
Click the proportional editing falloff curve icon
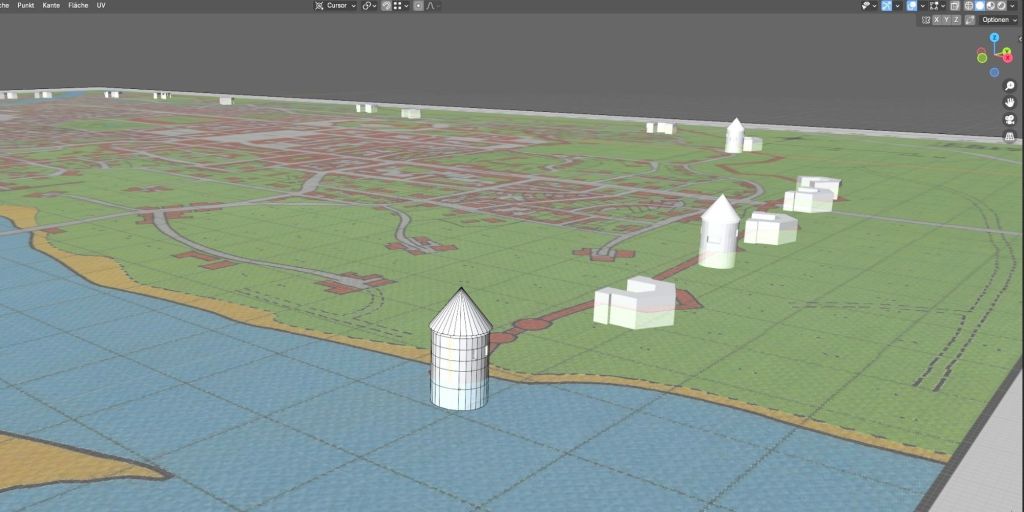[431, 6]
